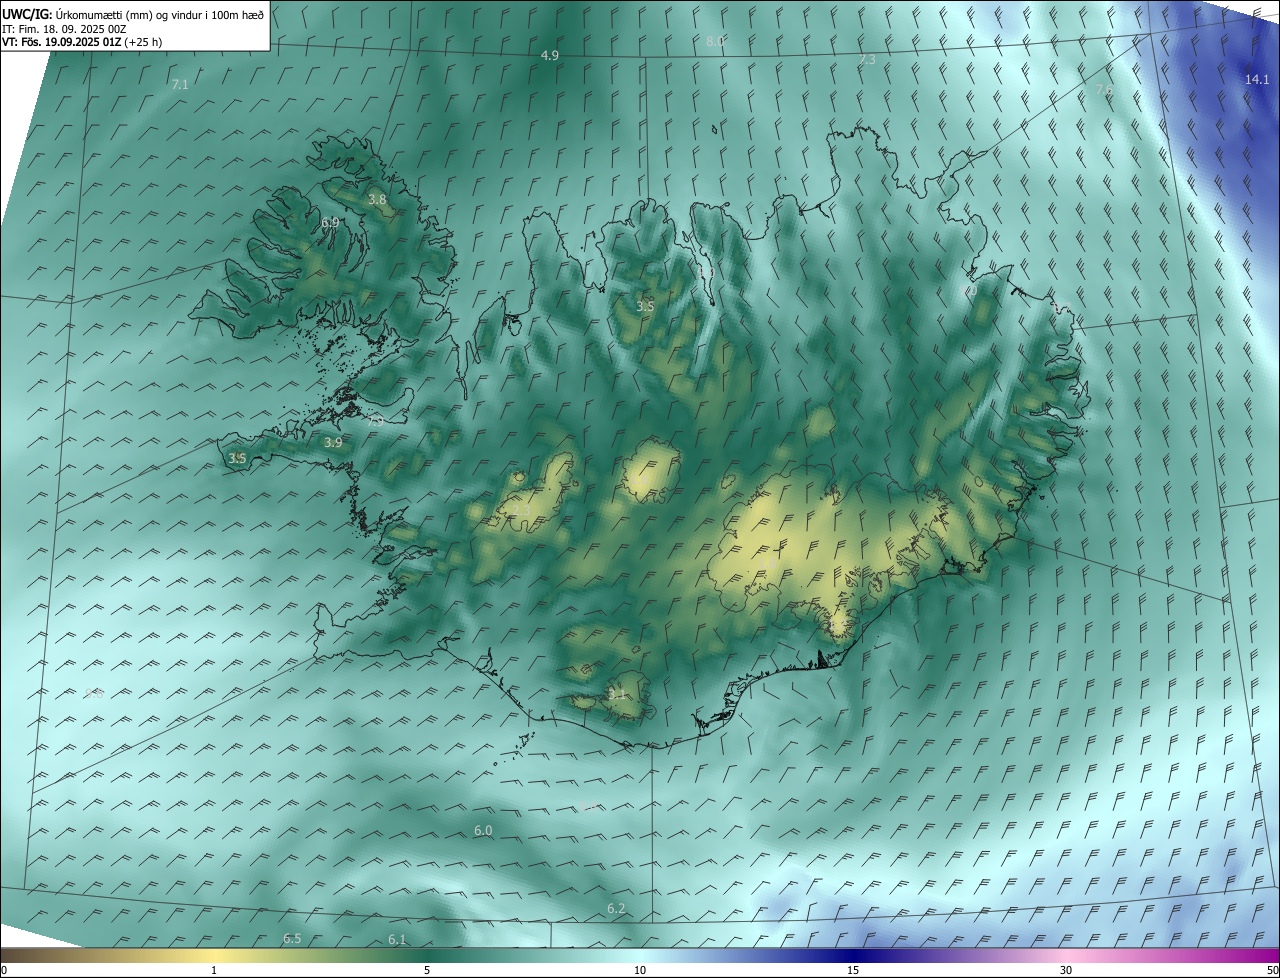Click the 6.9 value in the Westfjords
The height and width of the screenshot is (978, 1280).
(x=330, y=222)
